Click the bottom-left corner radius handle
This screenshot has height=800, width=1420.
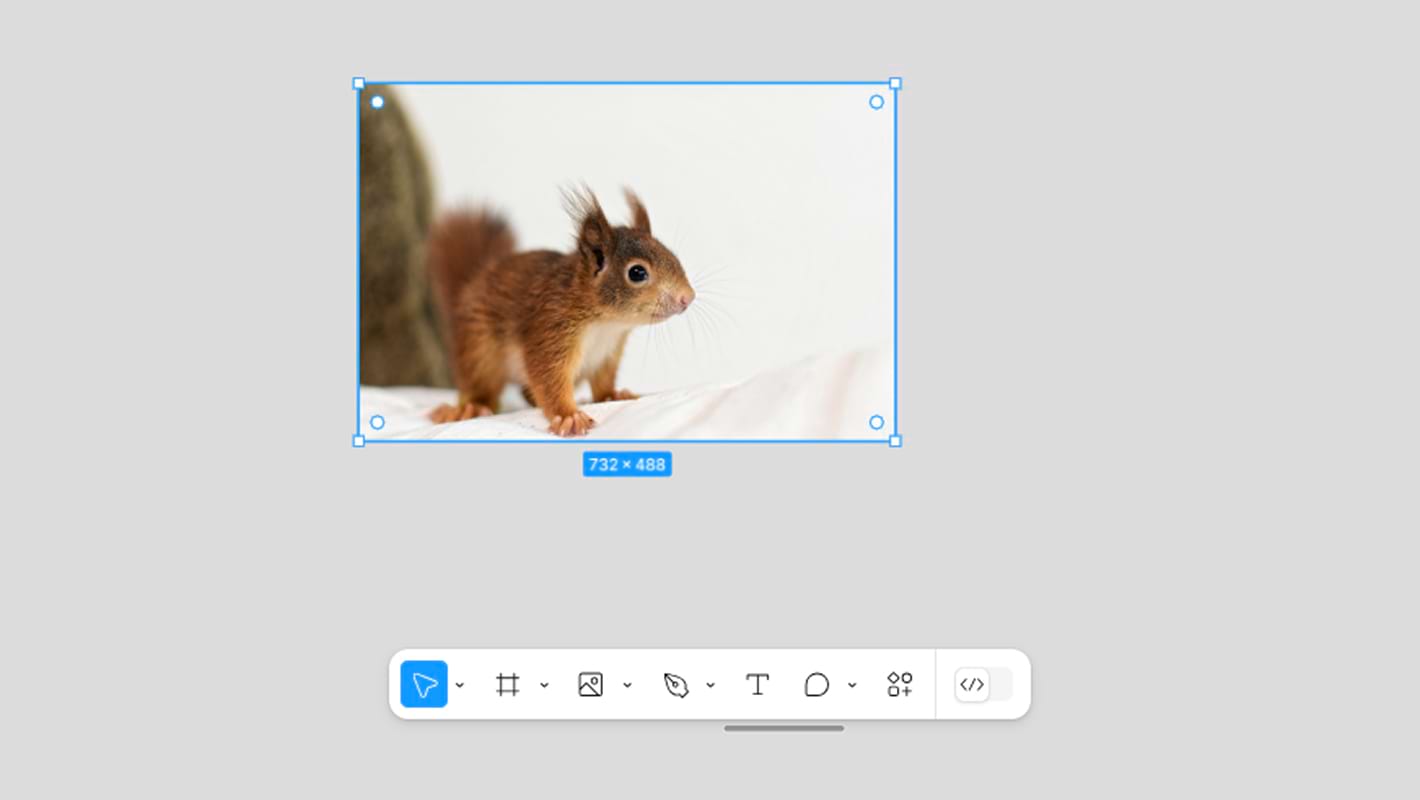point(377,422)
